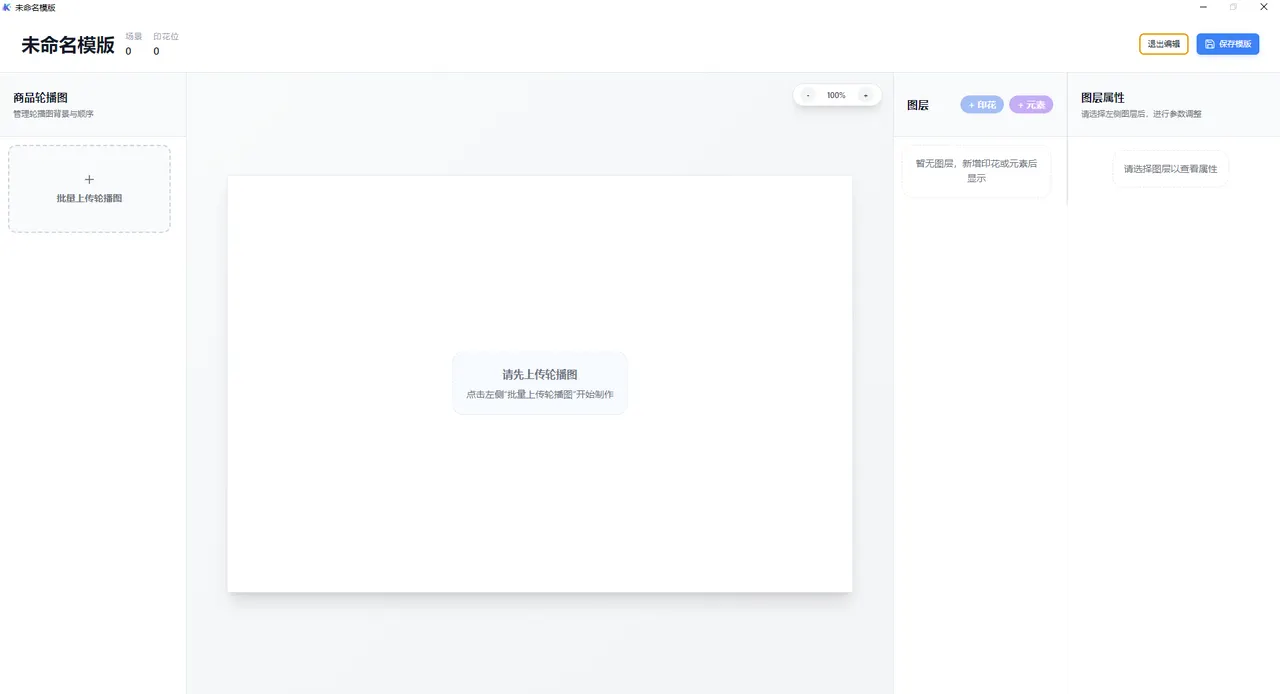The width and height of the screenshot is (1280, 694).
Task: Click the 商品轮播图 panel header
Action: tap(41, 98)
